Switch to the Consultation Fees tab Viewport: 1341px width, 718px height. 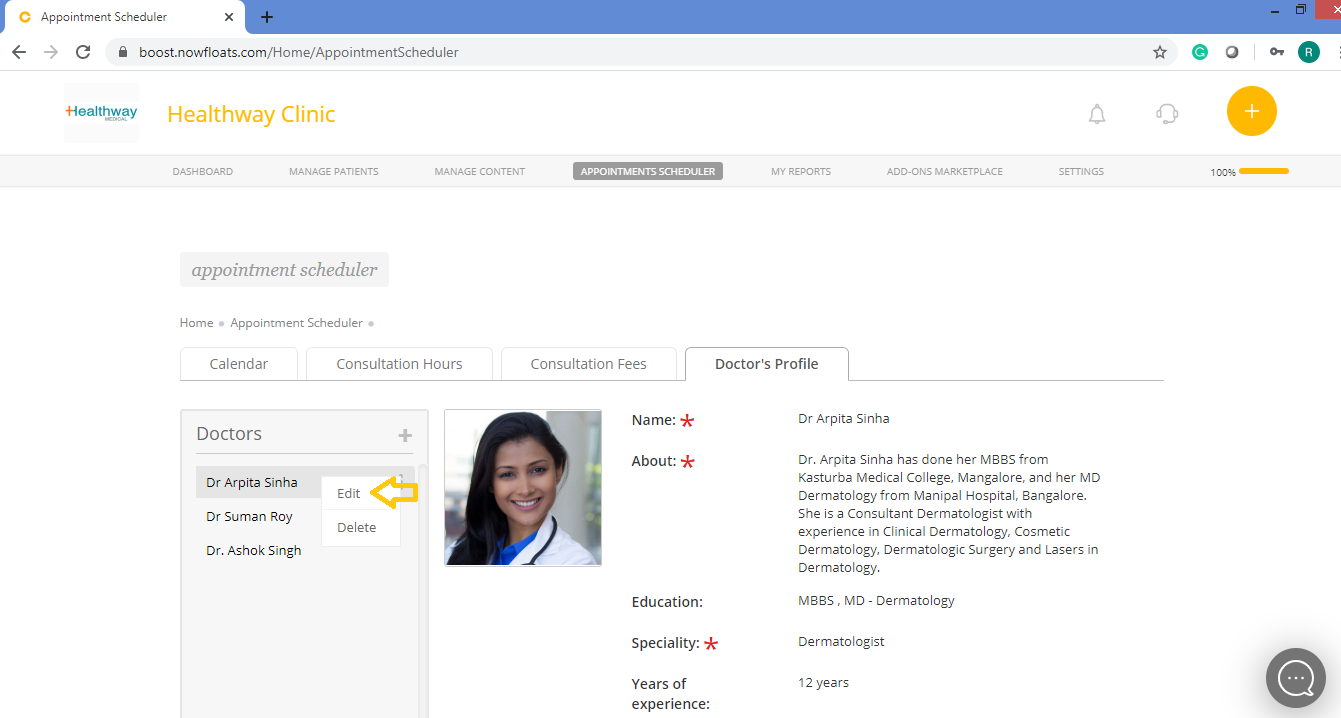pyautogui.click(x=589, y=364)
